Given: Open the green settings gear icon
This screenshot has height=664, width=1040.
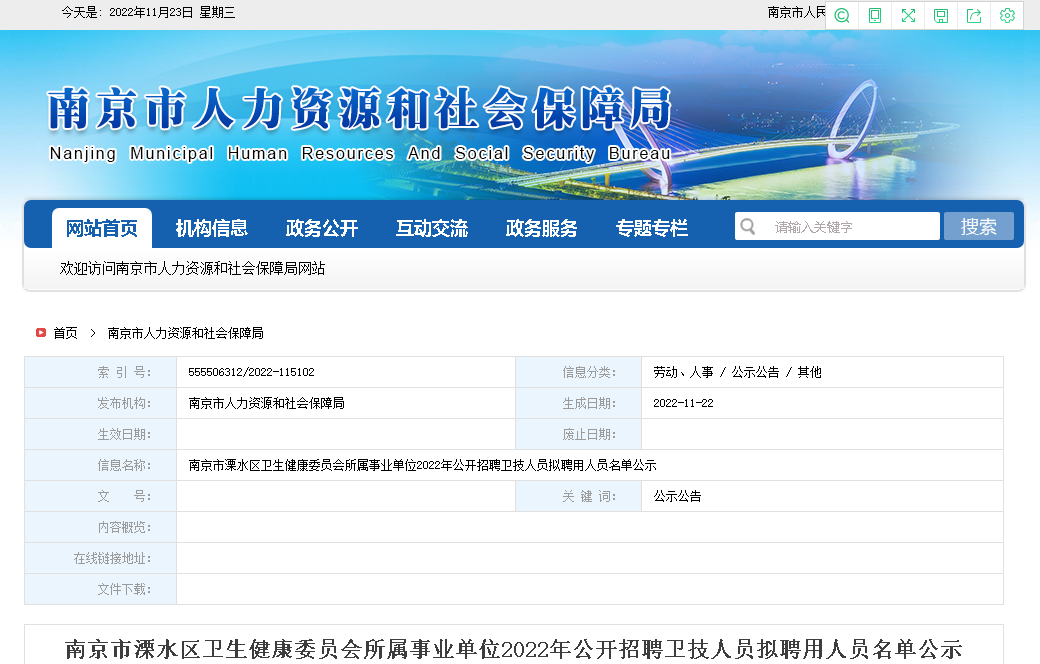Looking at the screenshot, I should point(1007,16).
